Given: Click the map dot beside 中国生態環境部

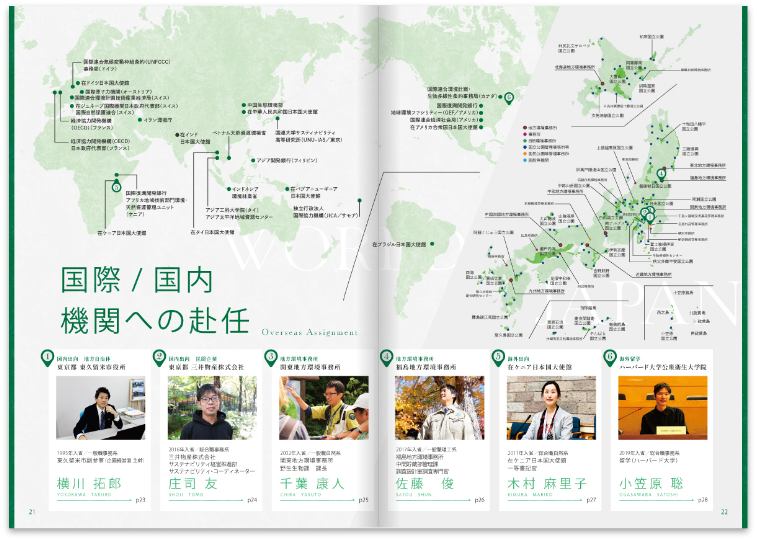Looking at the screenshot, I should point(244,105).
